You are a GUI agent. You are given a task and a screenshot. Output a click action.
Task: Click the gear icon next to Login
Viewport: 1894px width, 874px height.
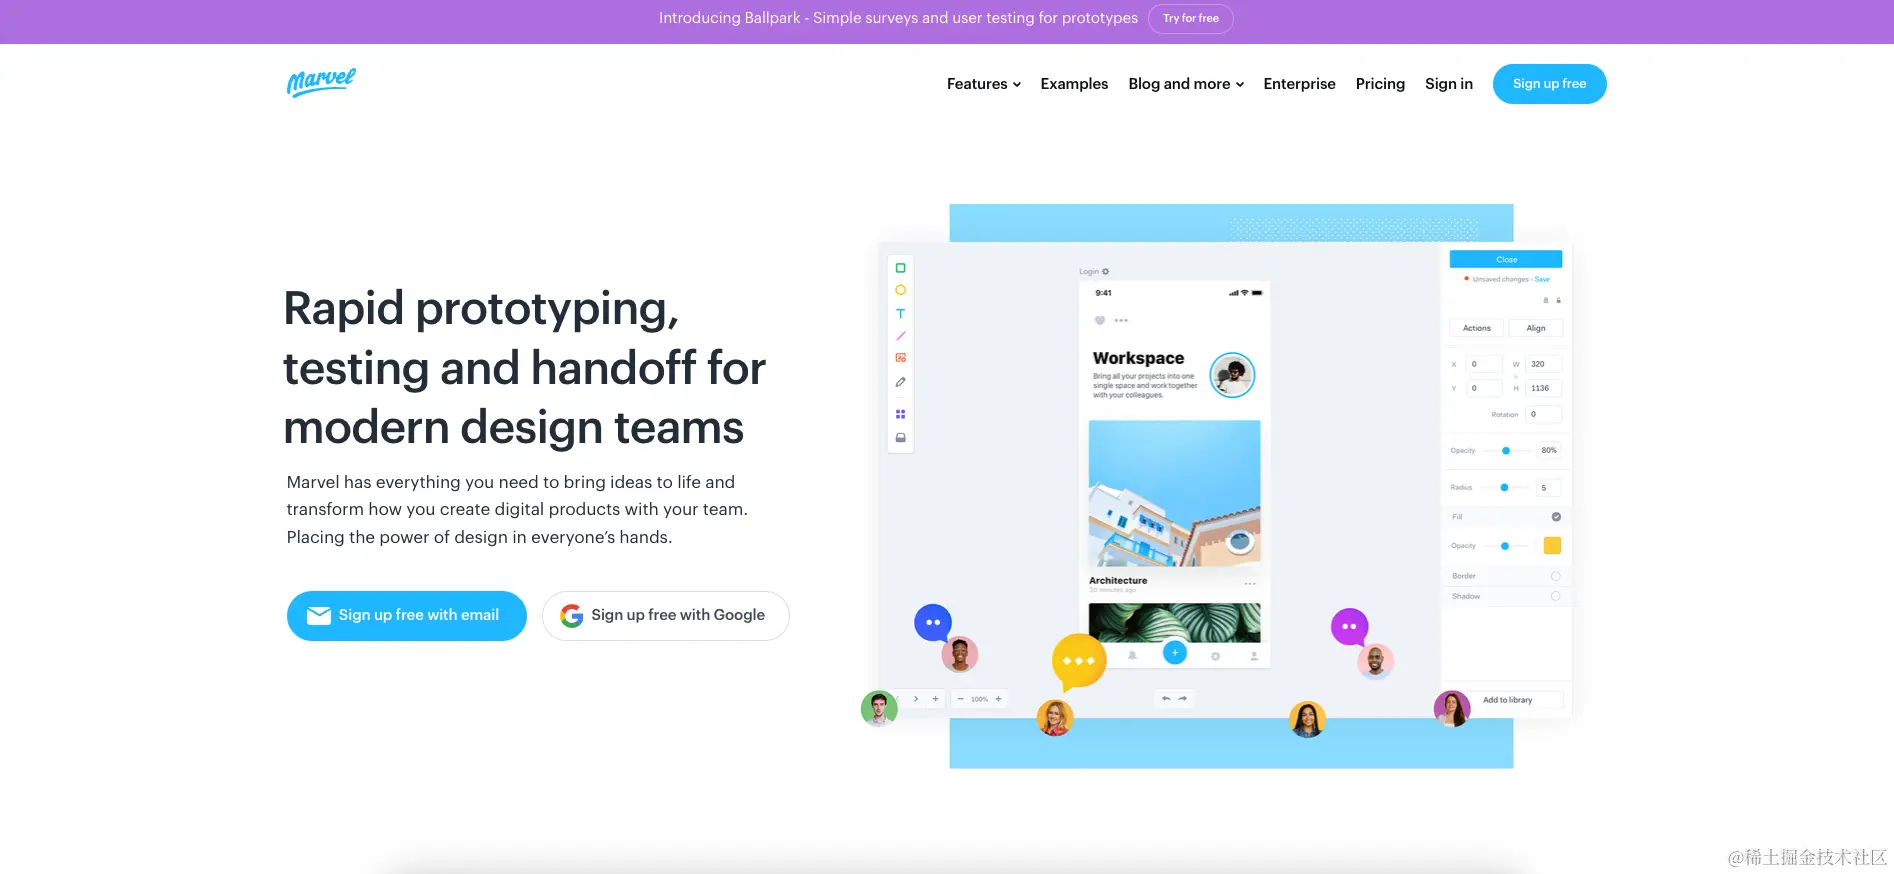pos(1105,272)
